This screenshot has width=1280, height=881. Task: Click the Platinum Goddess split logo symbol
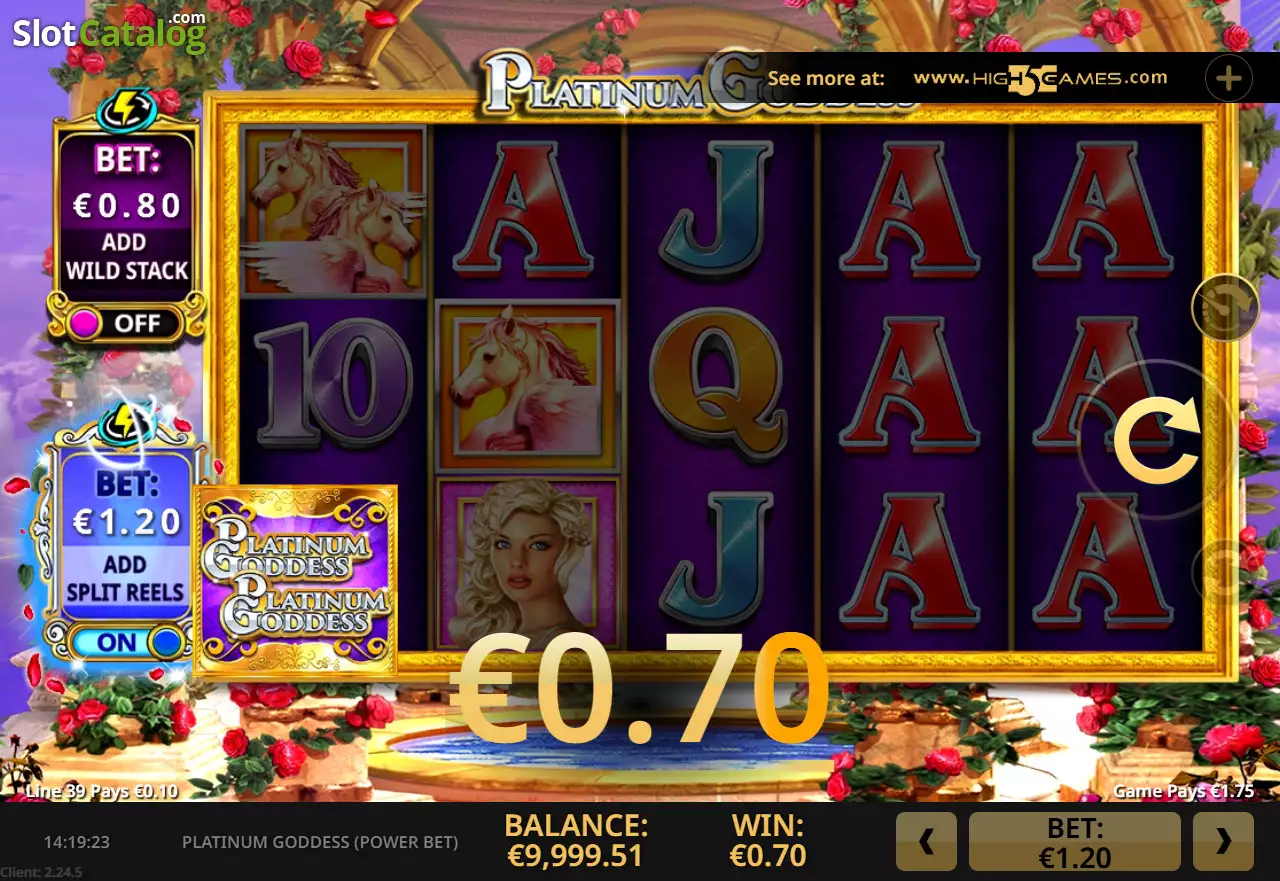coord(296,580)
